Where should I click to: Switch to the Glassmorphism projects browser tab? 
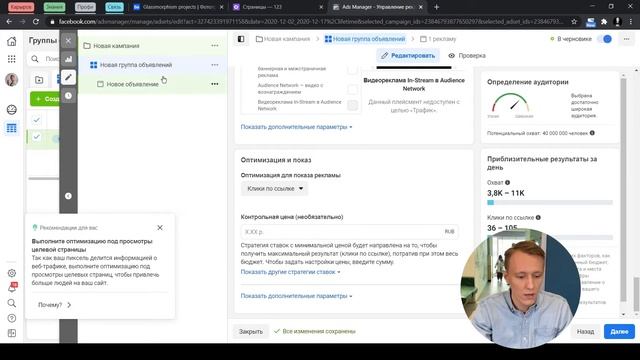pos(178,7)
